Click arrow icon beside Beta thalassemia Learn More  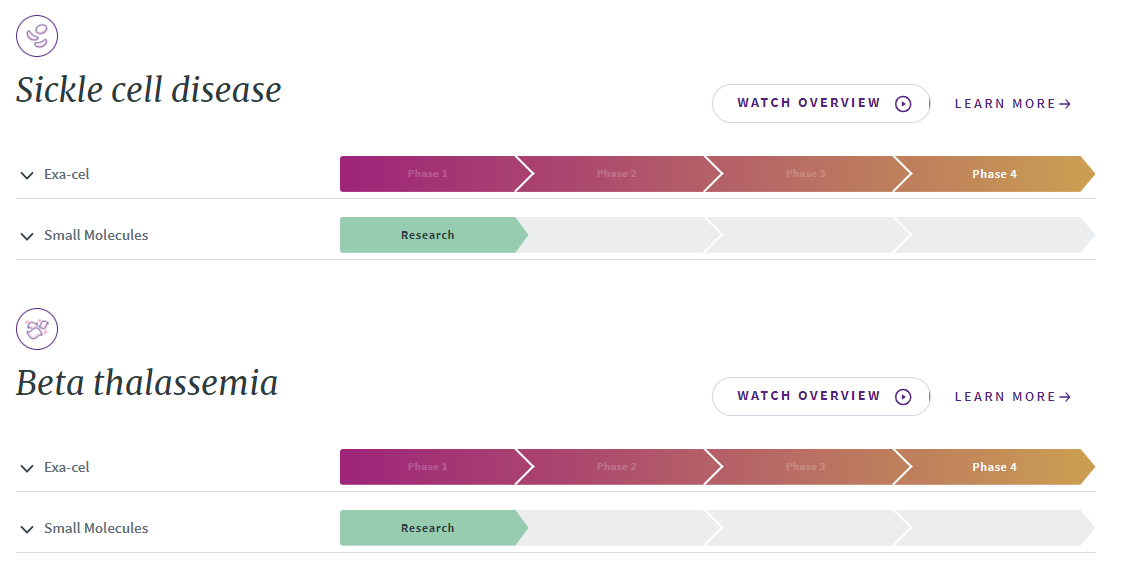[x=1065, y=397]
